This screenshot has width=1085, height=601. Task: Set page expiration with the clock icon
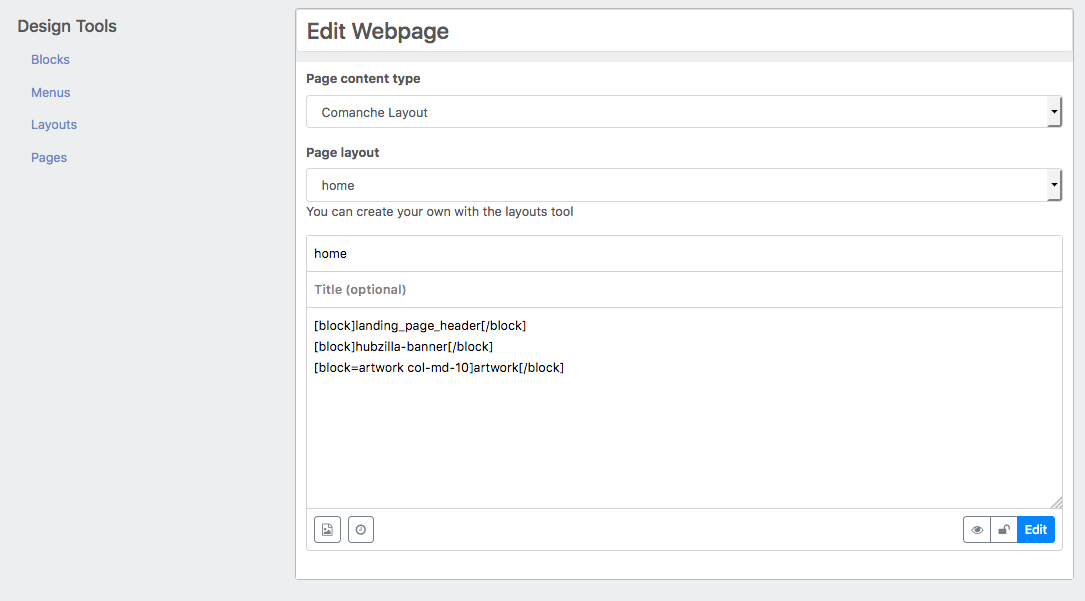(360, 529)
